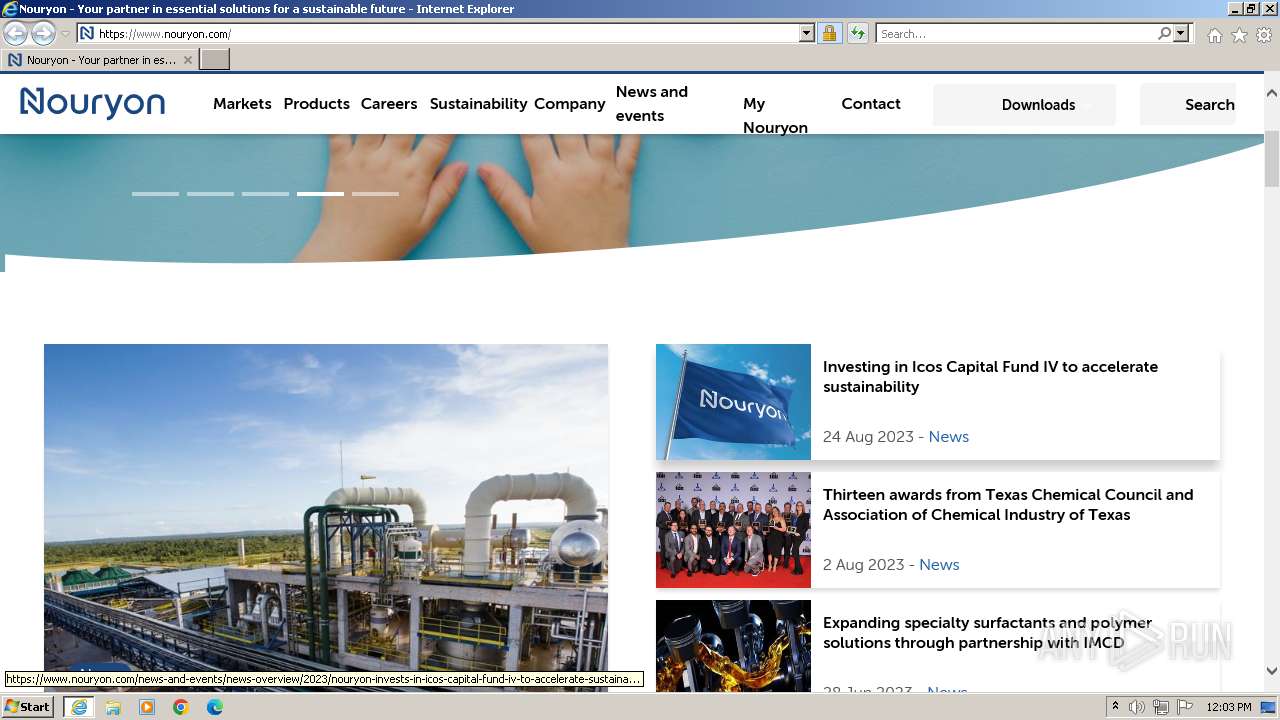This screenshot has height=720, width=1280.
Task: Click the page scrollbar down arrow
Action: point(1272,671)
